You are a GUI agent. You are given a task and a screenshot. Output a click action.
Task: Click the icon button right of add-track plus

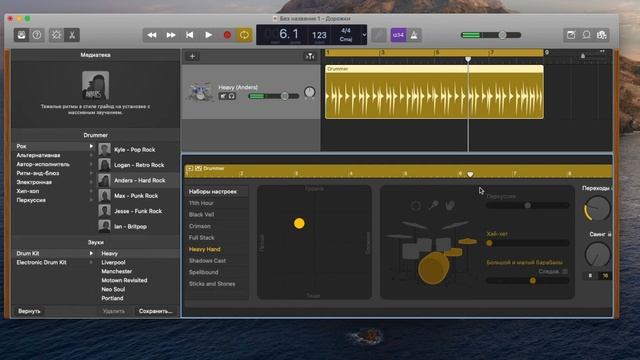click(x=310, y=56)
